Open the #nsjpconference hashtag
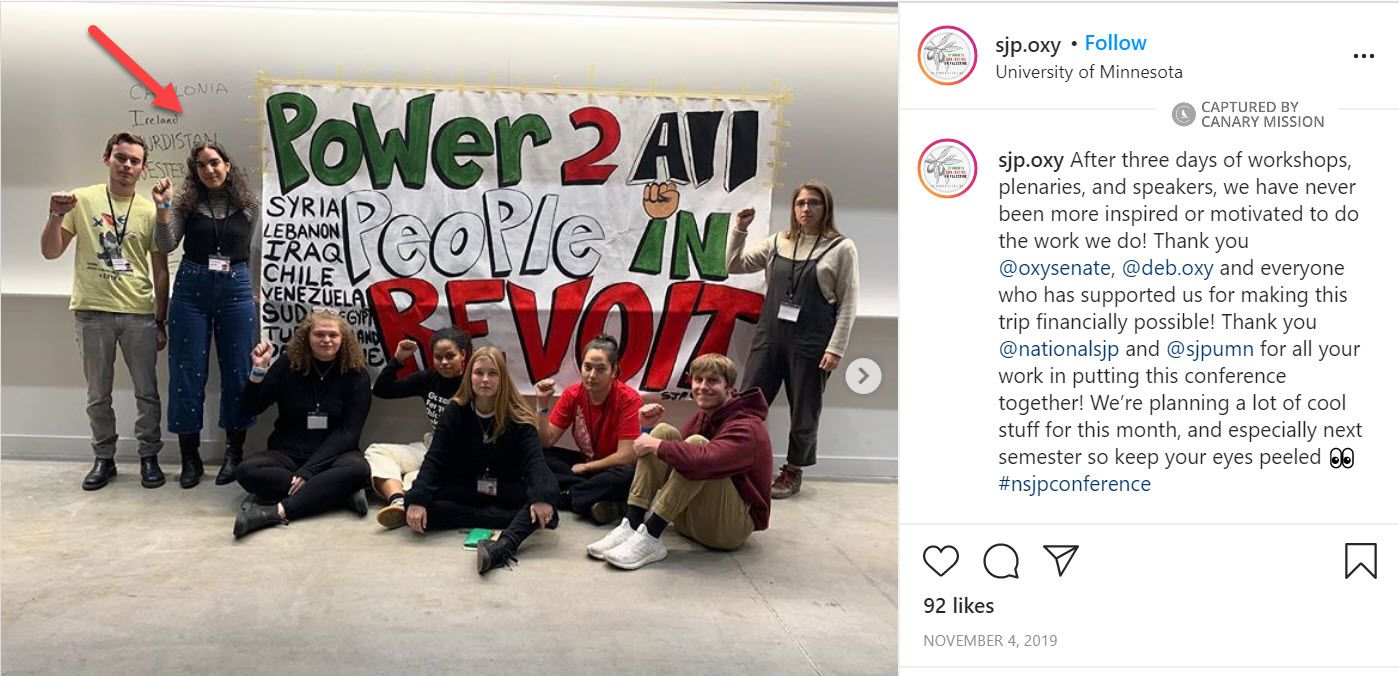This screenshot has width=1399, height=676. click(x=1074, y=484)
